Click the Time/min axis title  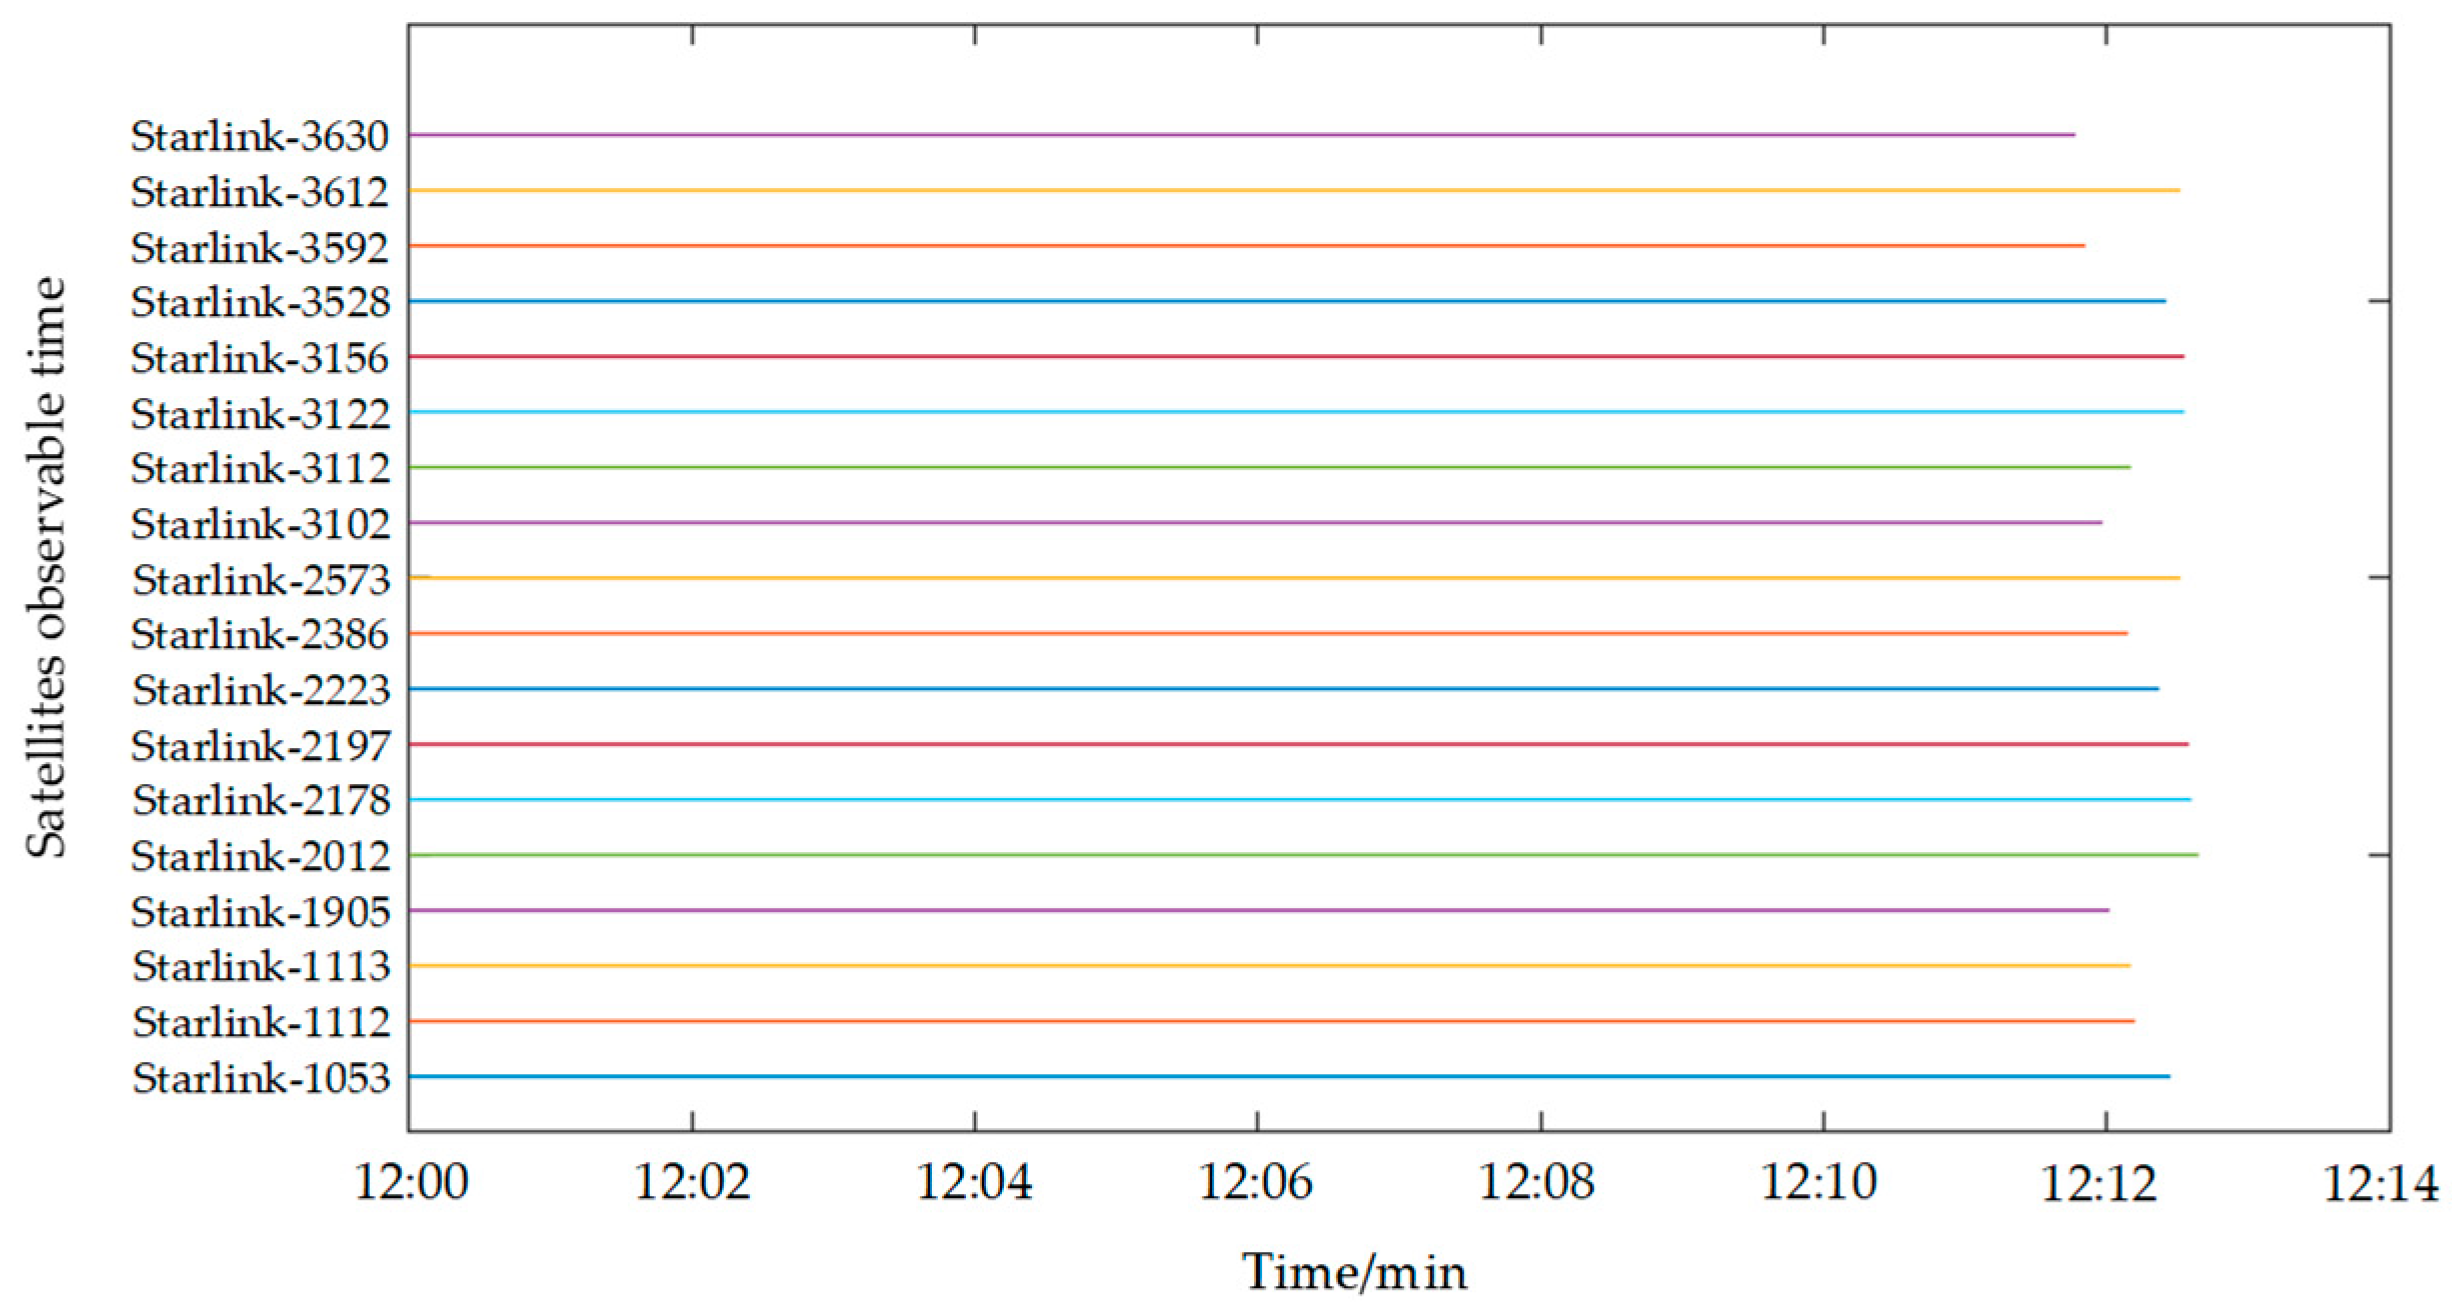(x=1354, y=1272)
